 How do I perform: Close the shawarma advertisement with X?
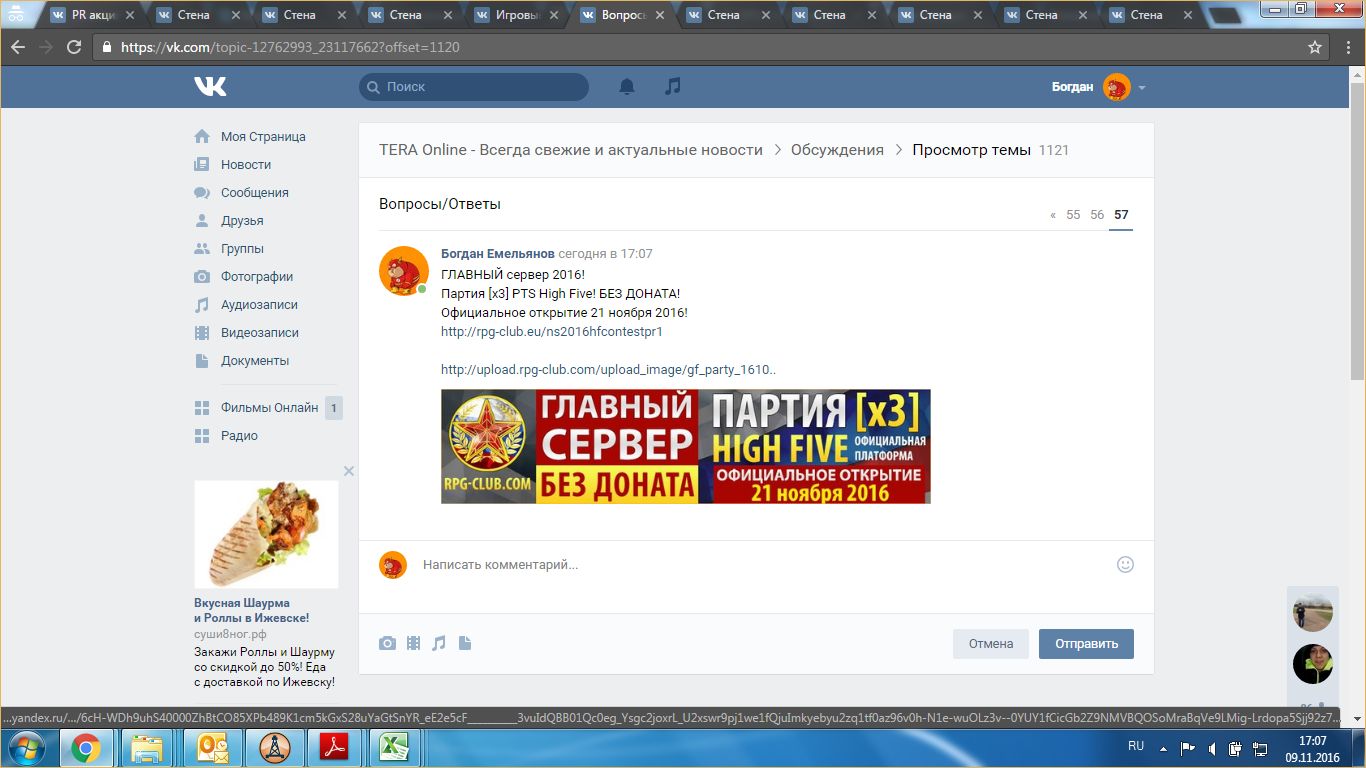click(349, 471)
